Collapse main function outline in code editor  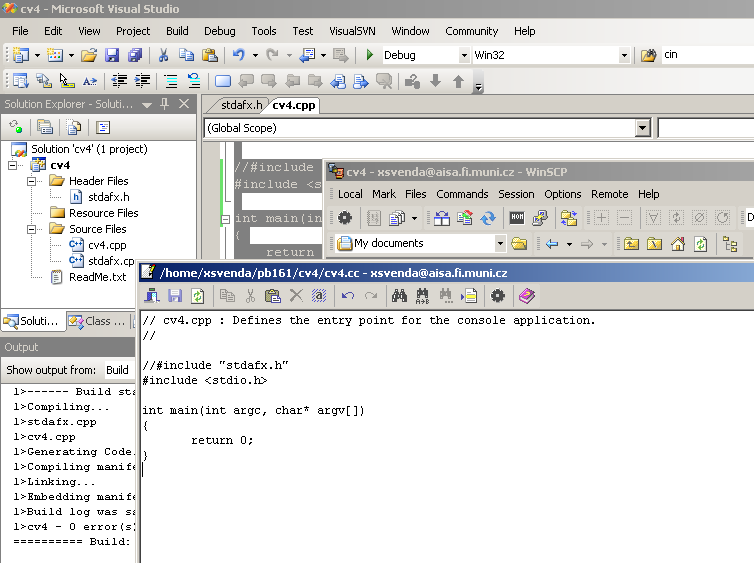(225, 219)
